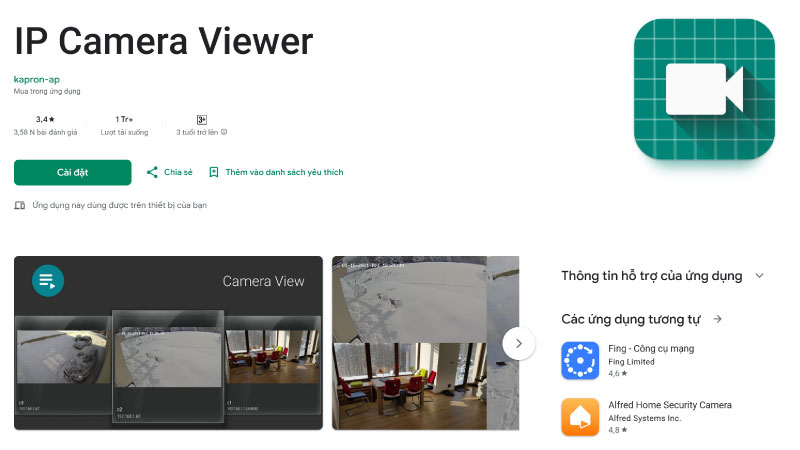Add to wishlist via Thêm vào danh sách yêu thích
The width and height of the screenshot is (800, 450).
284,172
